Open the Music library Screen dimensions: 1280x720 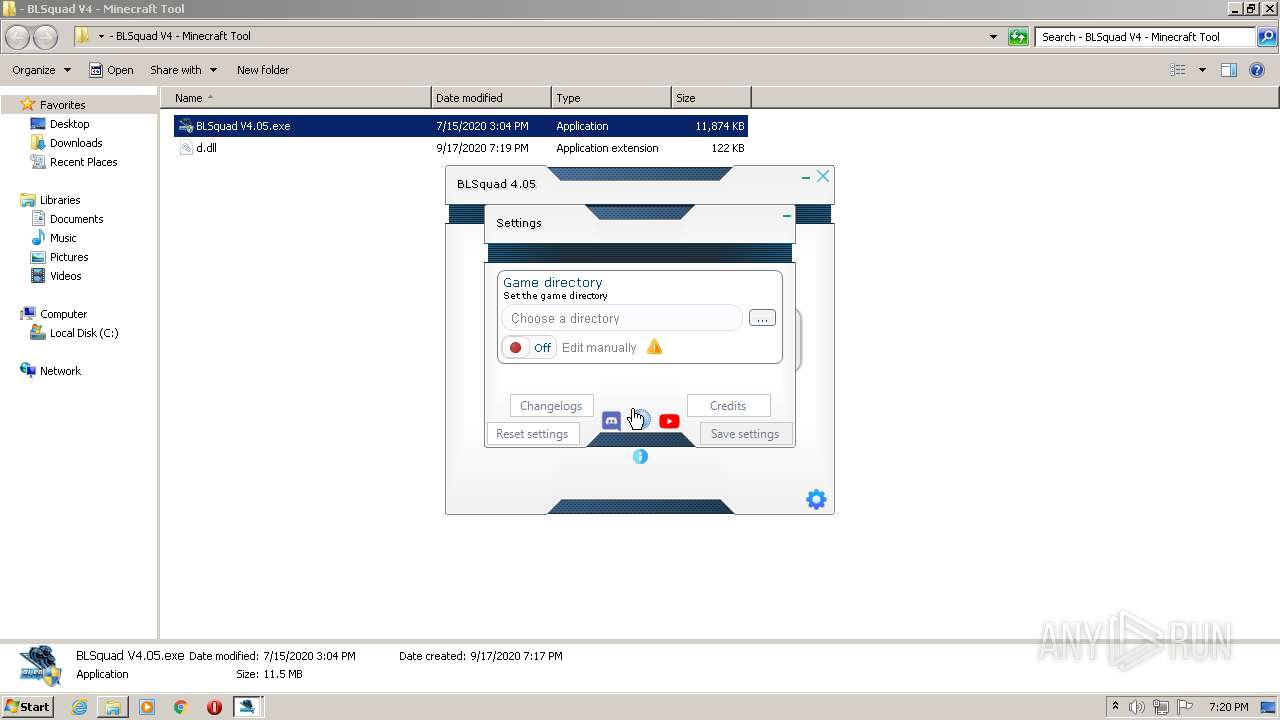click(x=63, y=238)
